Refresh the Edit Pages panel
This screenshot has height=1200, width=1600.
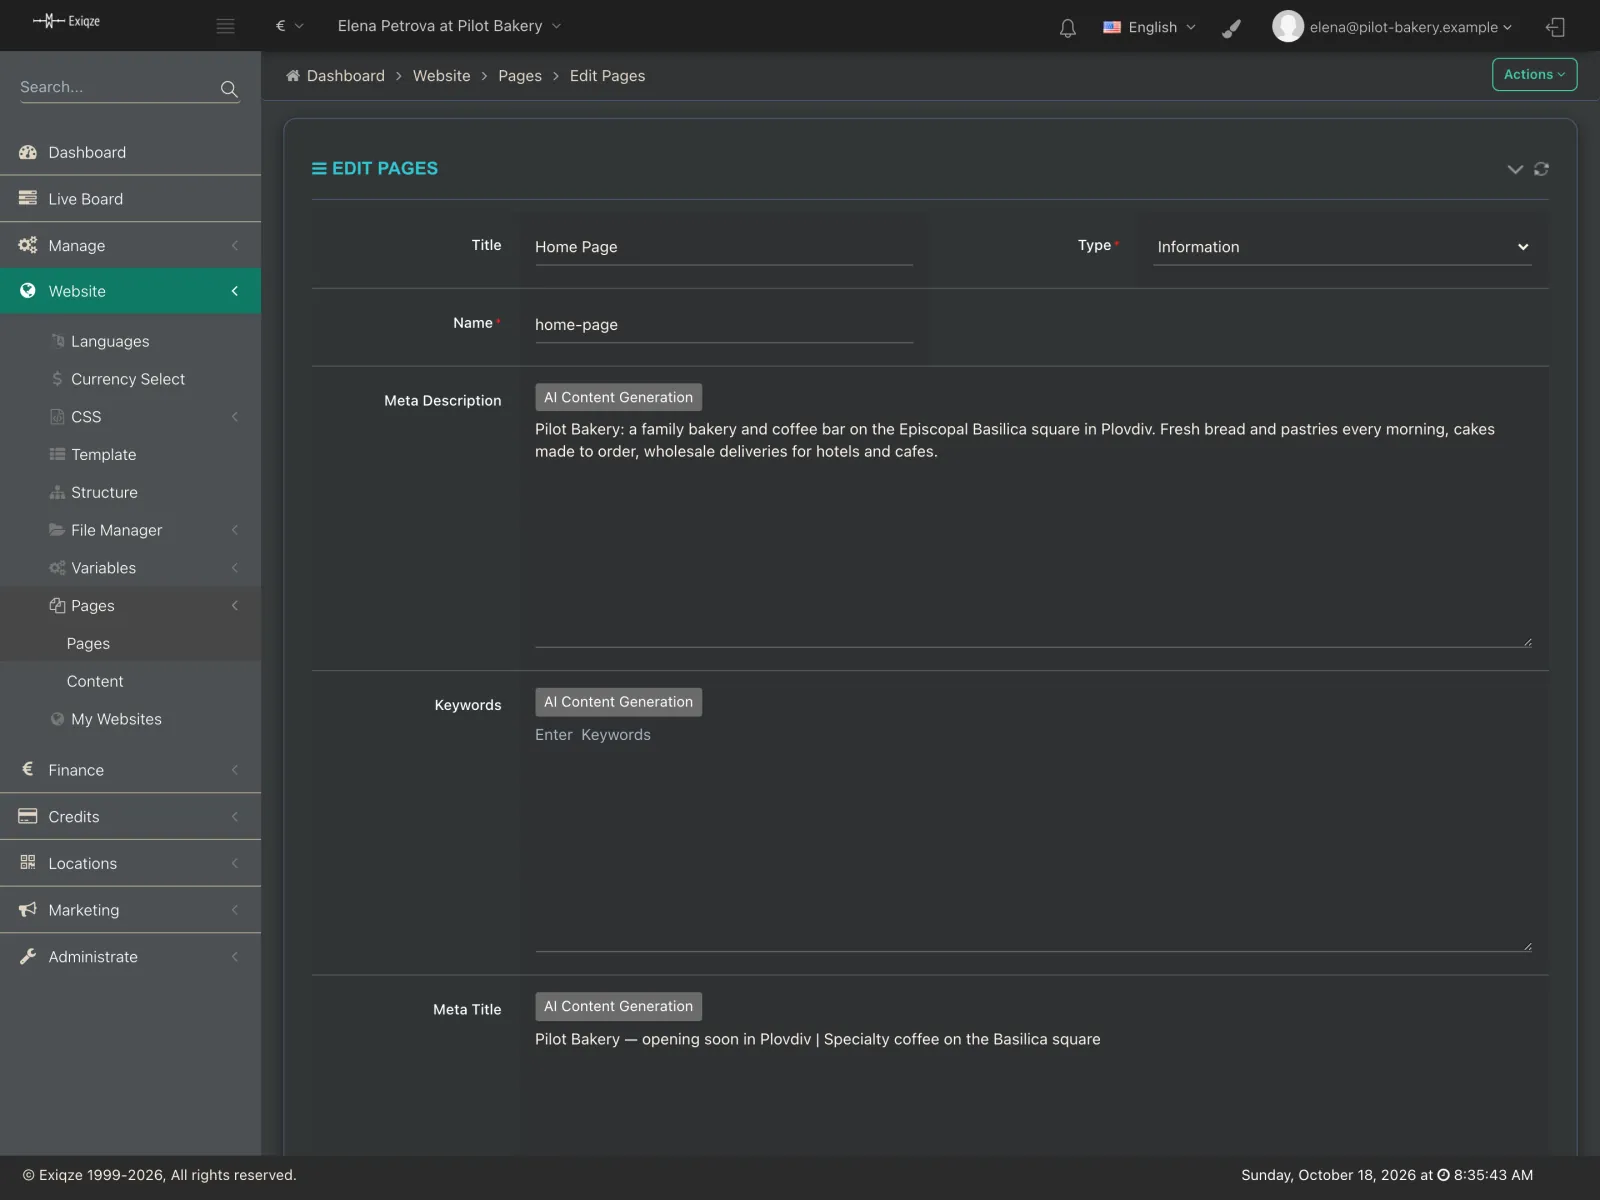(x=1541, y=169)
